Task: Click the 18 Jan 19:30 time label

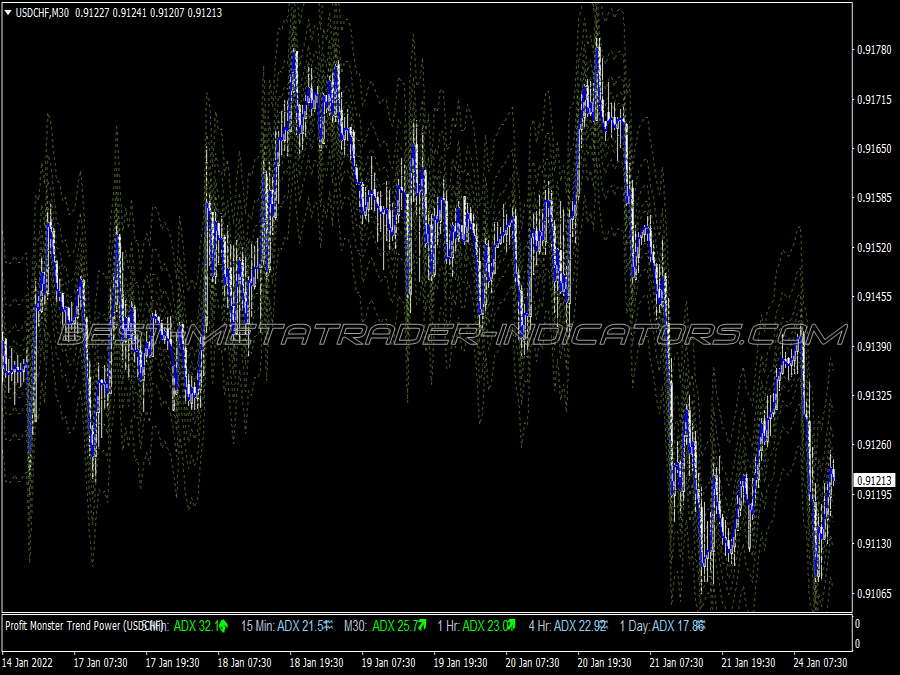Action: coord(316,662)
